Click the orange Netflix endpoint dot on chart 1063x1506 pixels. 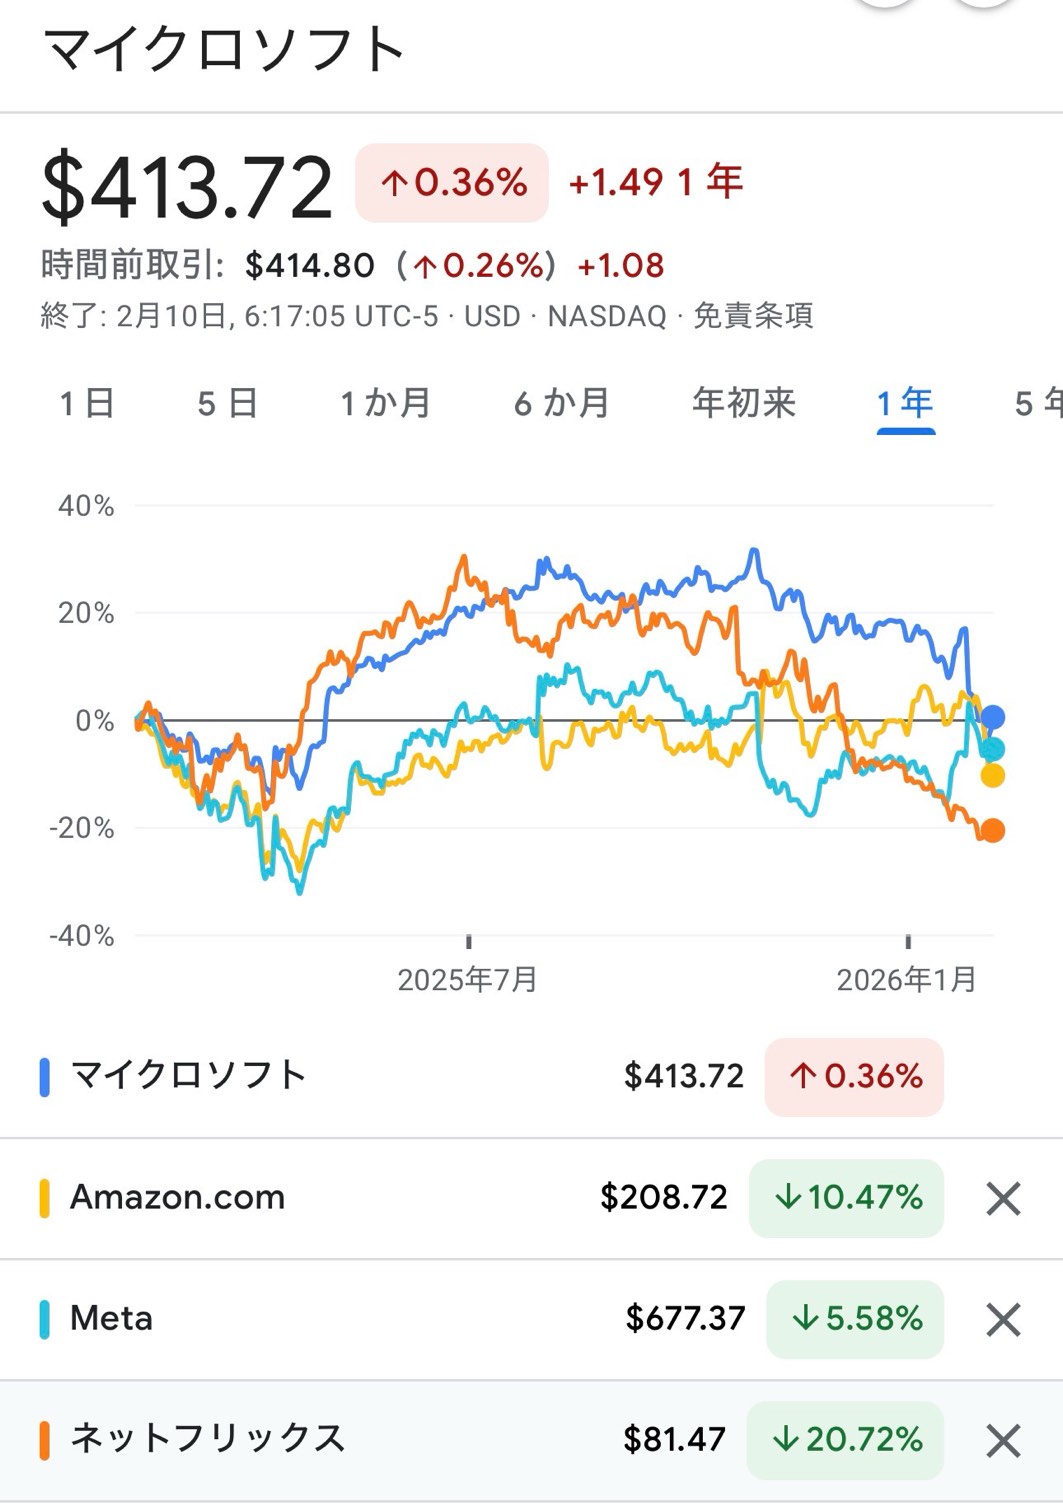coord(992,830)
